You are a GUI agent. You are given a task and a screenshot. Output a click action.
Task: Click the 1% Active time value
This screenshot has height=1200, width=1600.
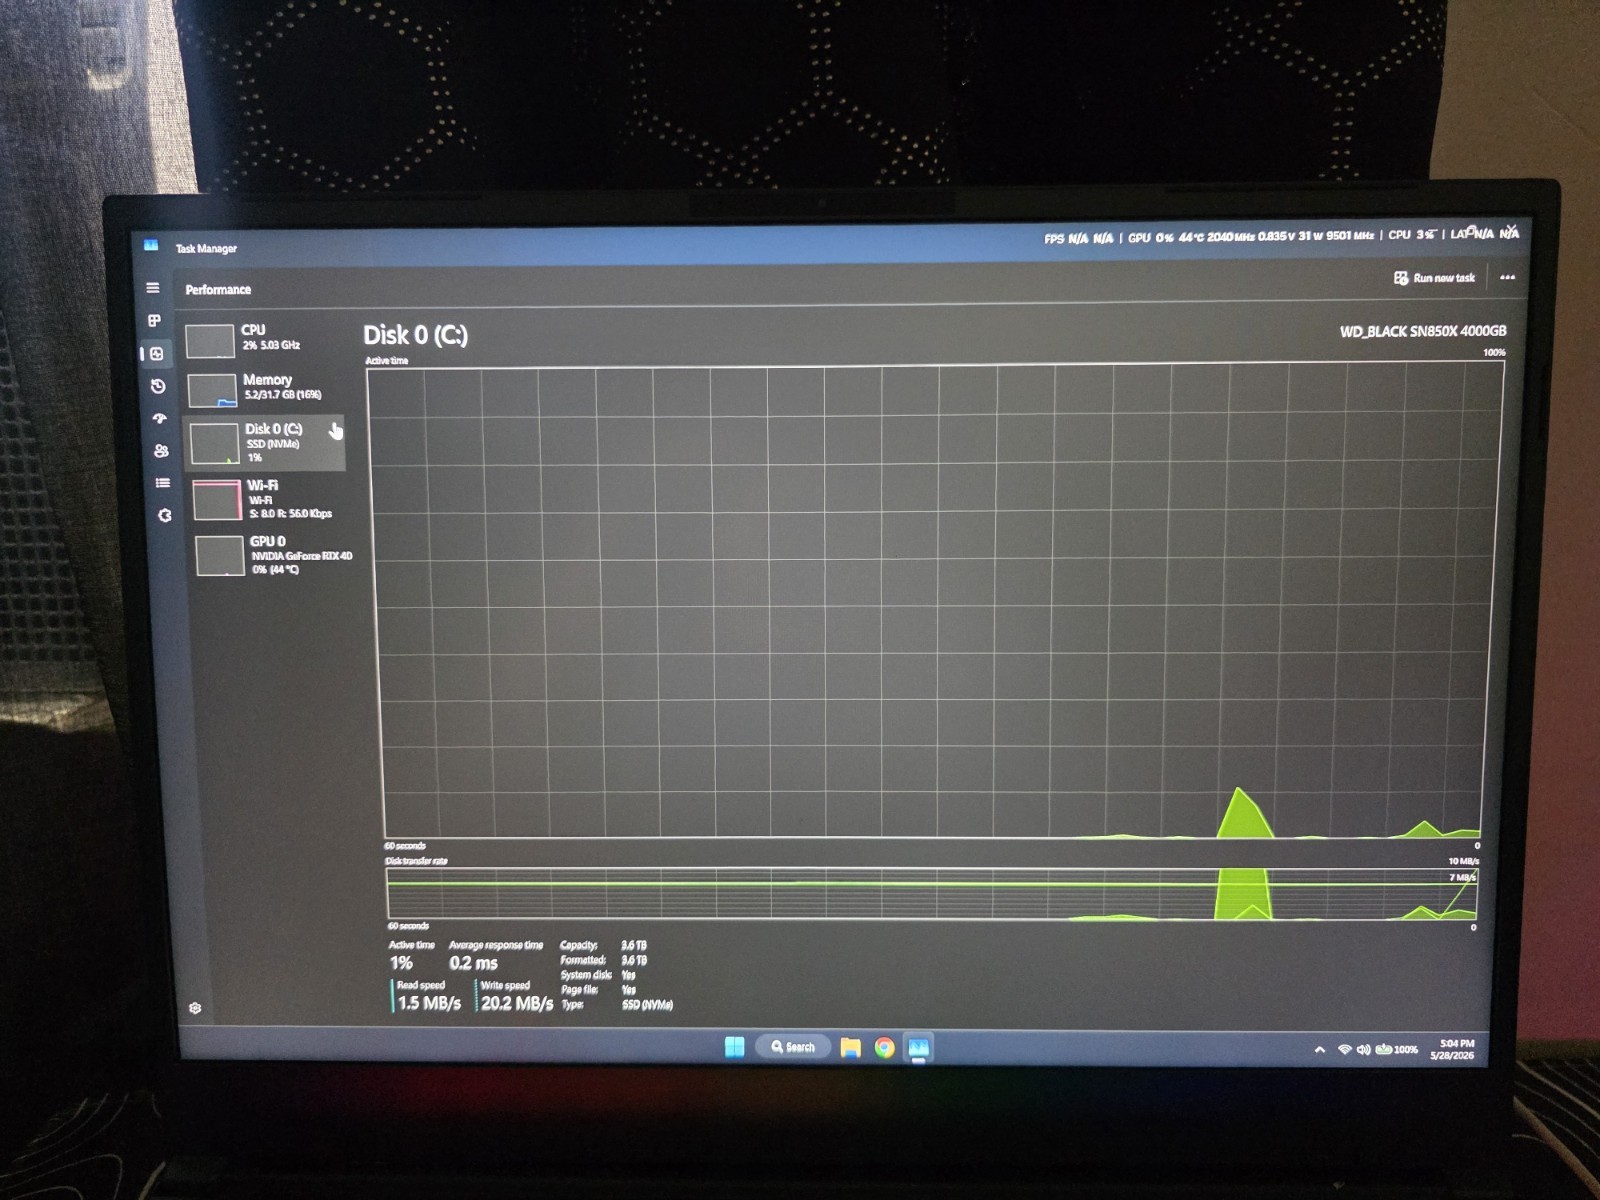pyautogui.click(x=401, y=963)
